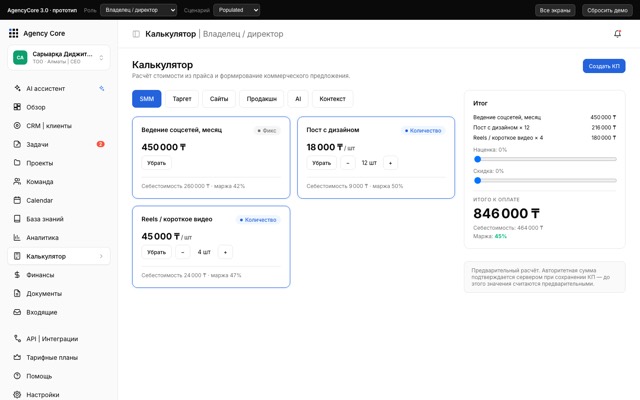Open Обзор via its dashboard icon
Image resolution: width=640 pixels, height=400 pixels.
click(17, 107)
